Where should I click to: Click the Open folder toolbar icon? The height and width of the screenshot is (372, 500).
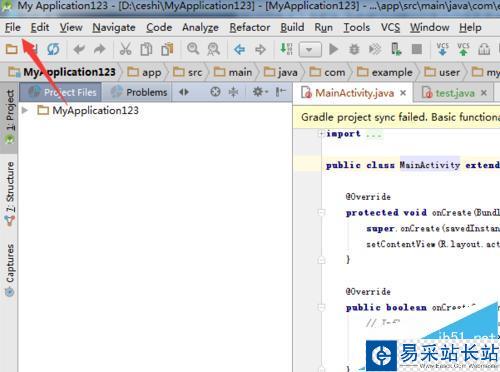(x=12, y=49)
